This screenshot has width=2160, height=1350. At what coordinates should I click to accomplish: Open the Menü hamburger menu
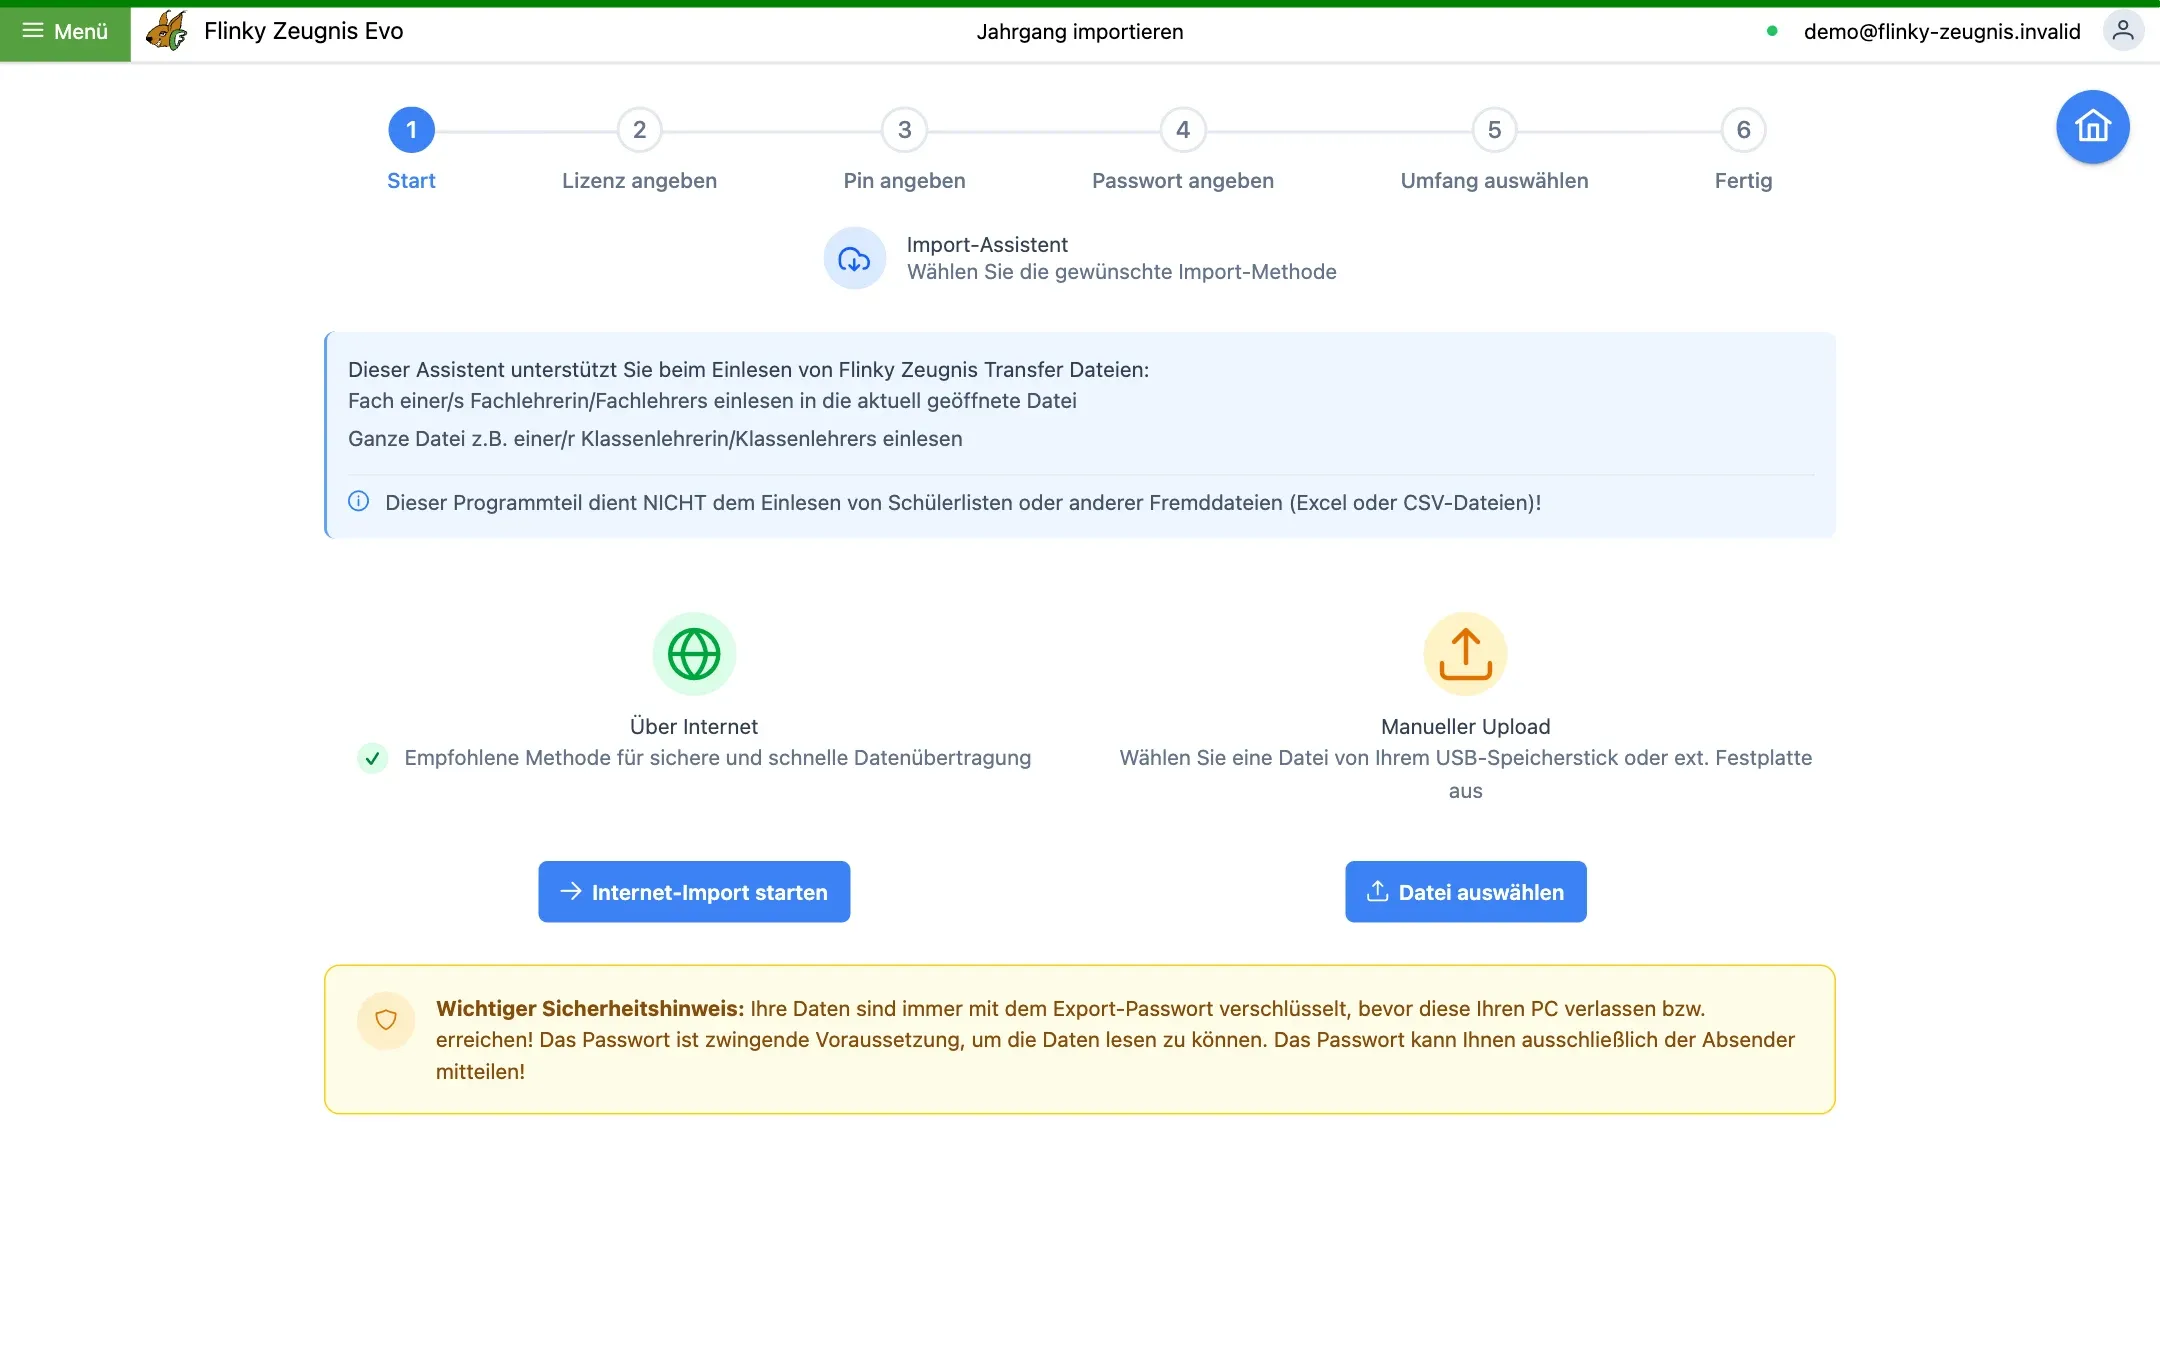point(65,31)
